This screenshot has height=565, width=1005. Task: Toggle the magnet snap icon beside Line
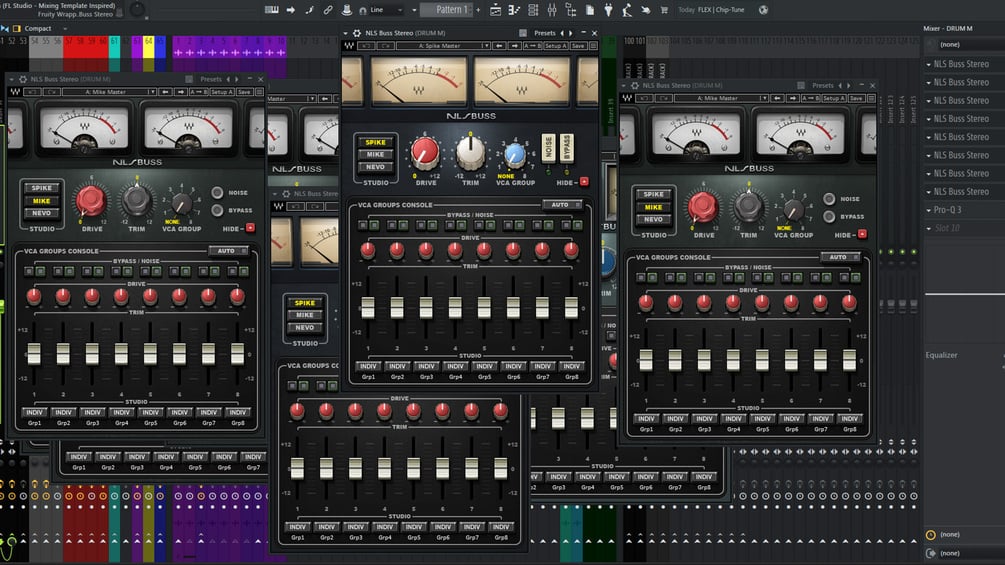click(363, 10)
